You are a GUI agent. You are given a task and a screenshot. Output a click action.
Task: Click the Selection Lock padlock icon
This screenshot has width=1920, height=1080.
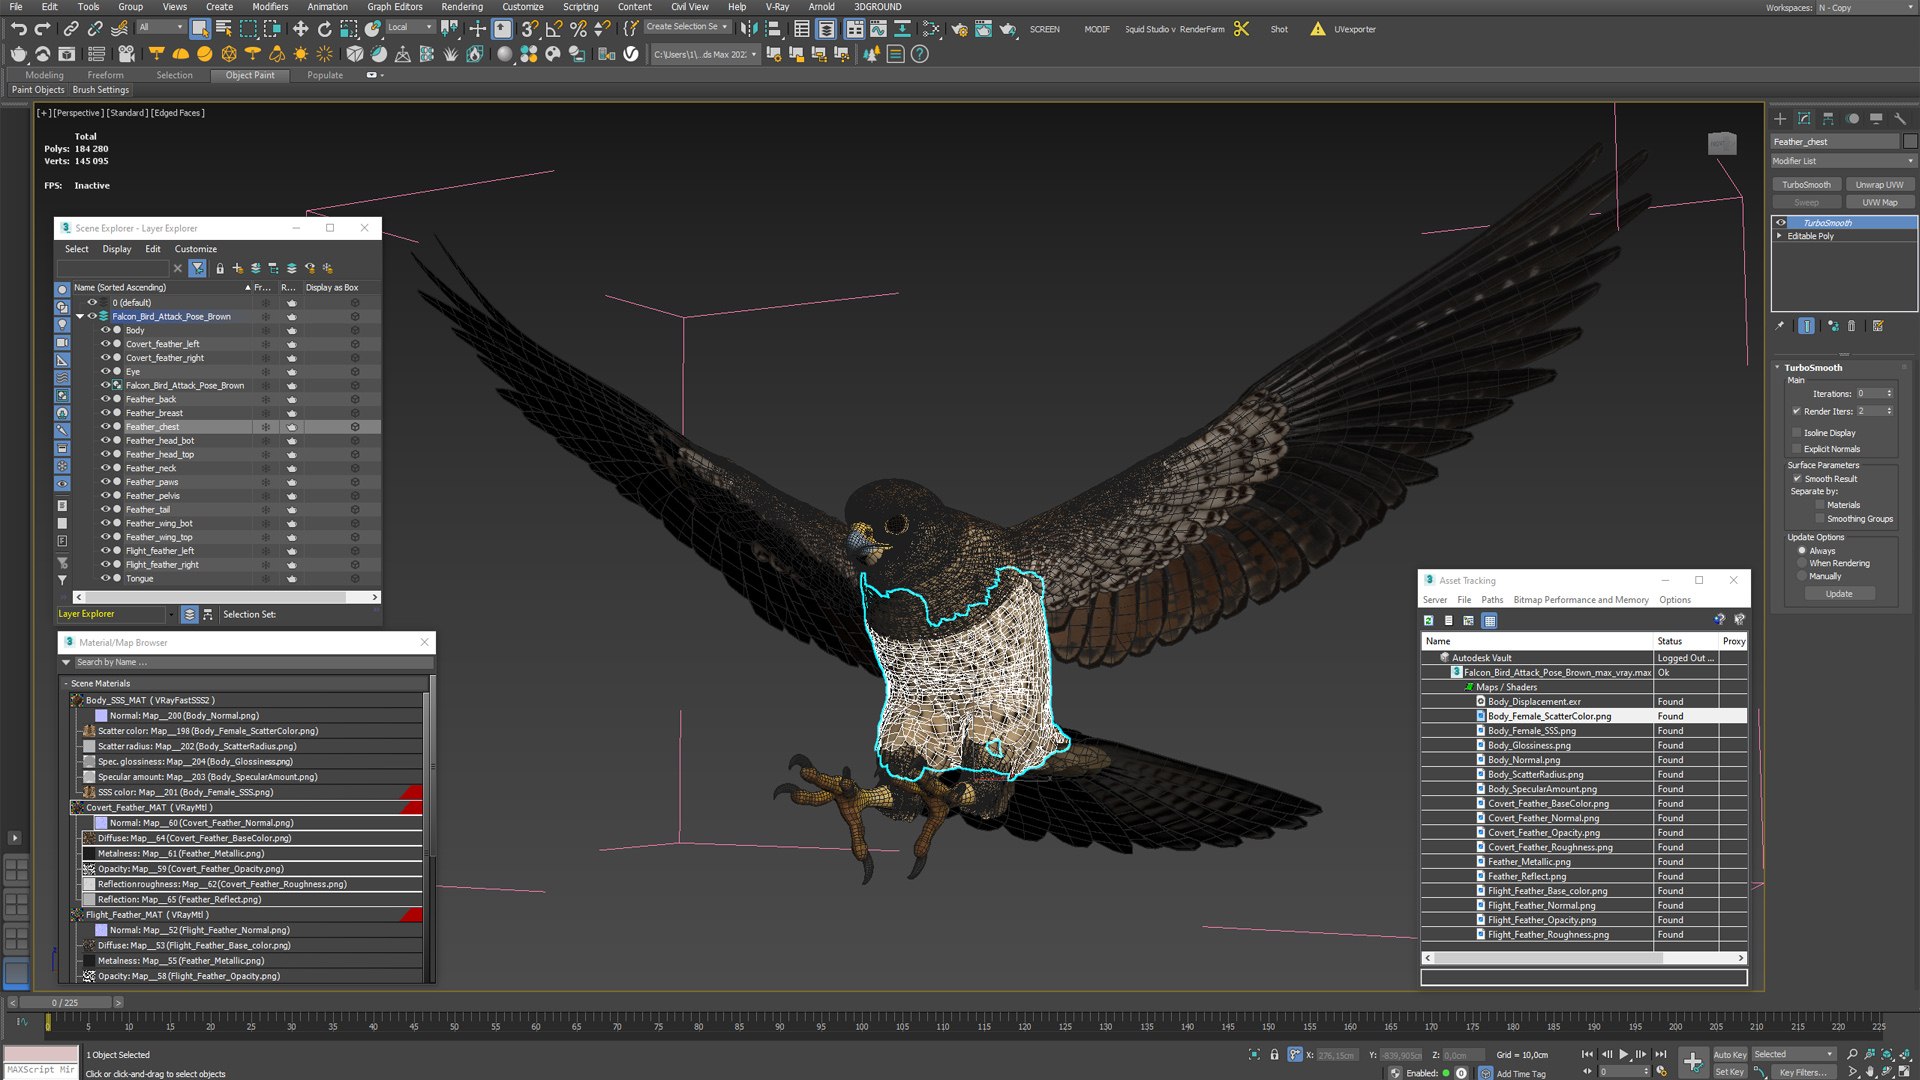pos(1274,1054)
